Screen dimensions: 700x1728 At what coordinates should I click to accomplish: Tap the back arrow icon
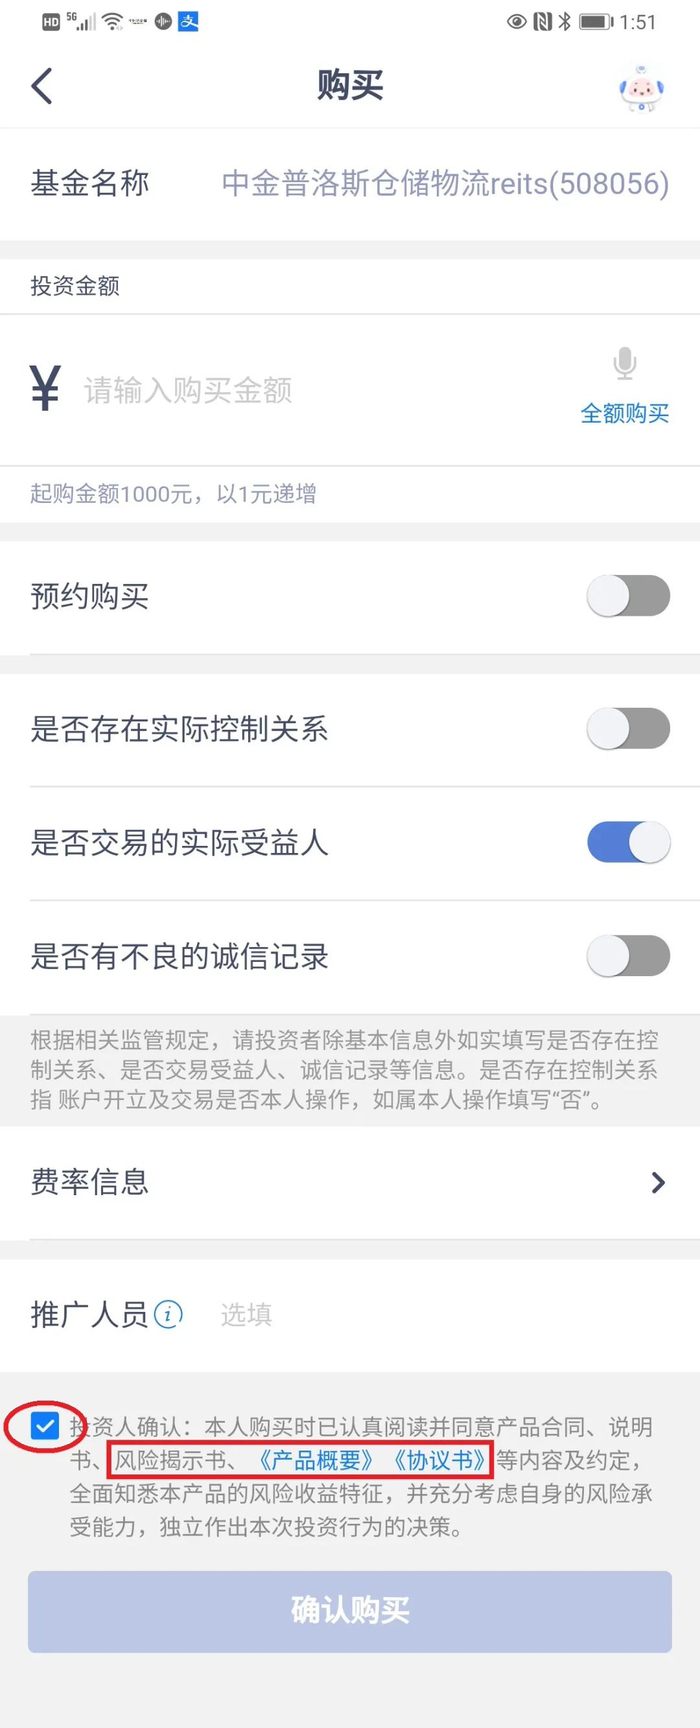[42, 86]
